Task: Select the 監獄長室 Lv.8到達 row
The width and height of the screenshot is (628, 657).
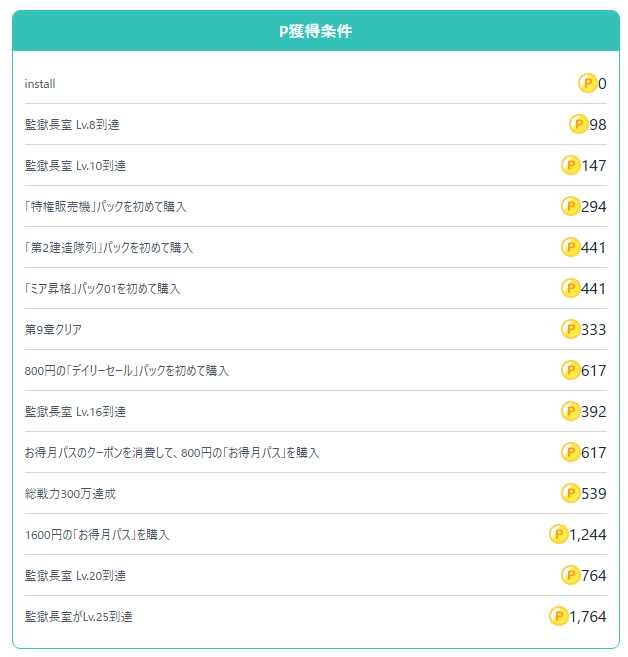Action: (x=72, y=125)
